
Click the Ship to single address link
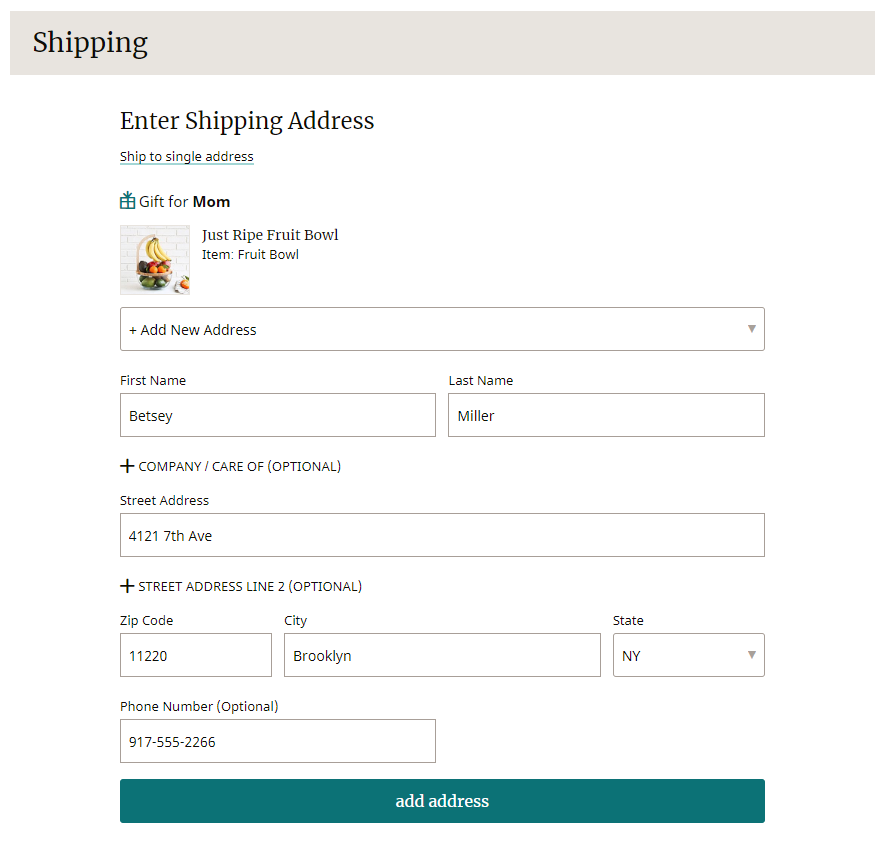[x=187, y=156]
